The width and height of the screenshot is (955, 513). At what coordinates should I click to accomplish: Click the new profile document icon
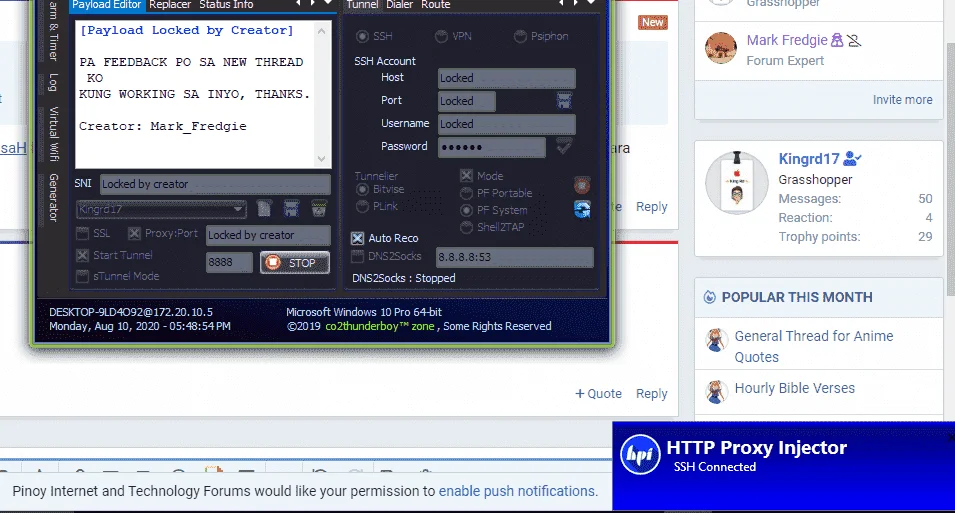click(x=264, y=208)
